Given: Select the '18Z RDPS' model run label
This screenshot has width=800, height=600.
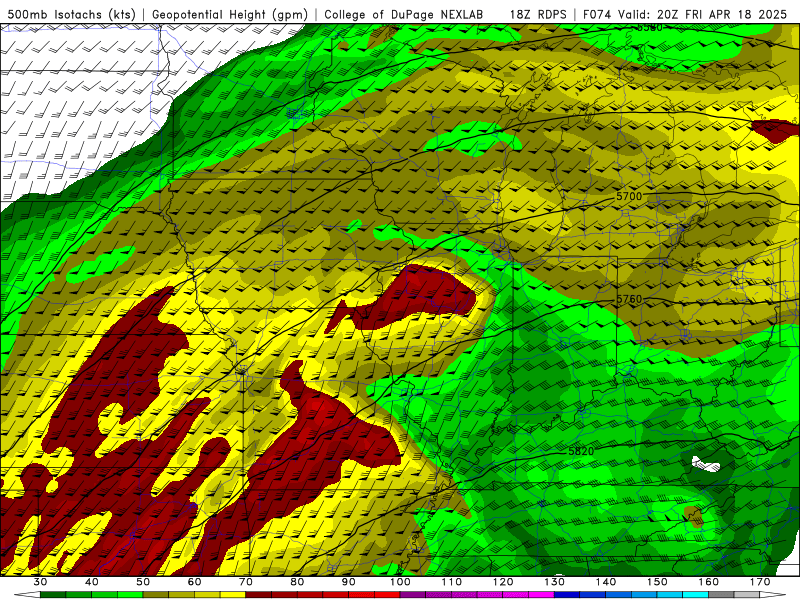Looking at the screenshot, I should [538, 14].
